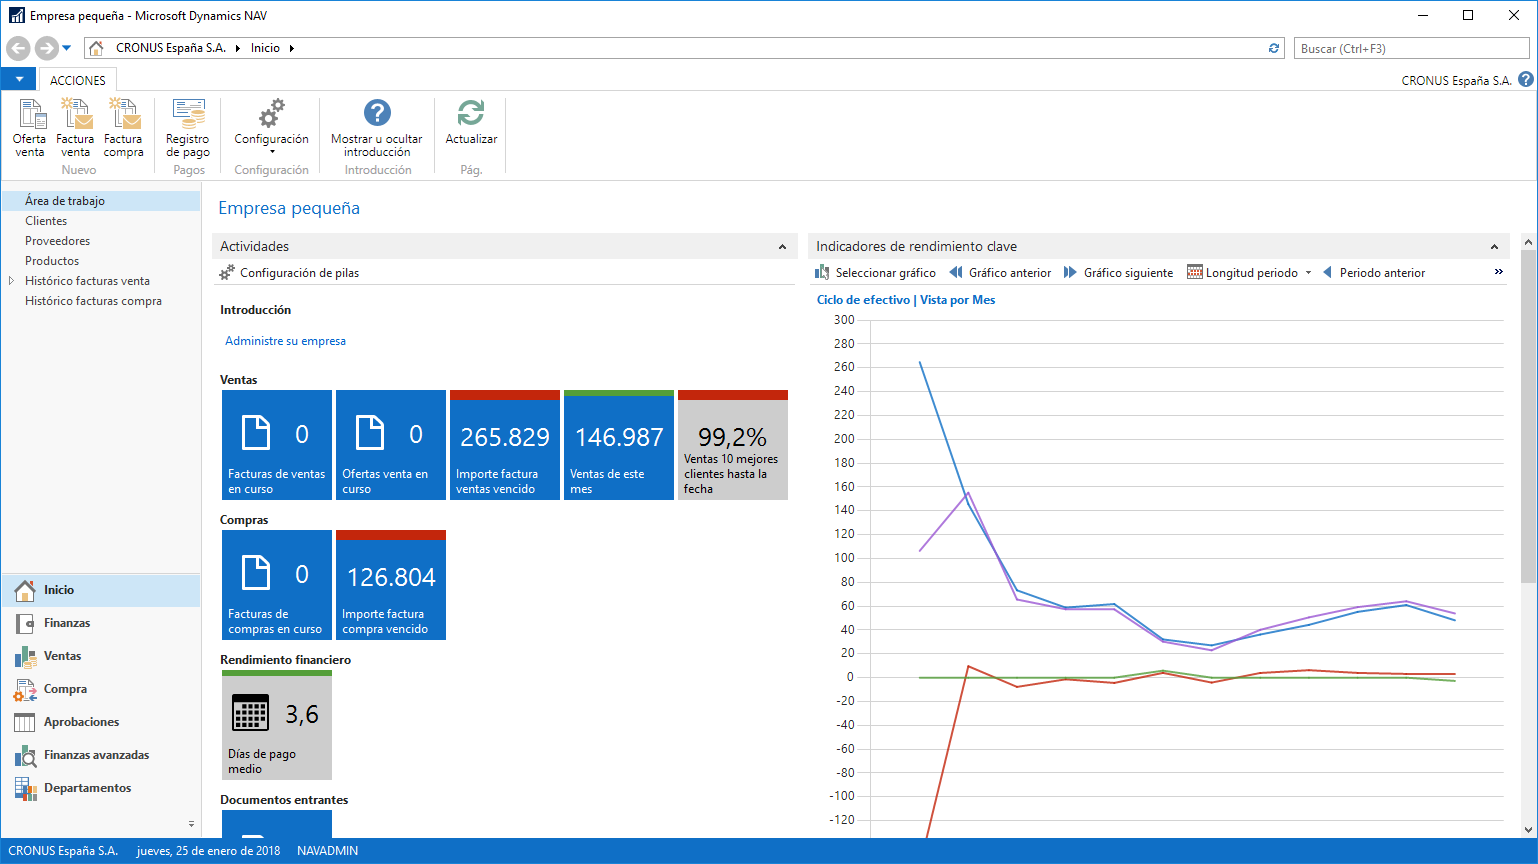Image resolution: width=1538 pixels, height=864 pixels.
Task: Open Configuración de pilas
Action: 289,273
